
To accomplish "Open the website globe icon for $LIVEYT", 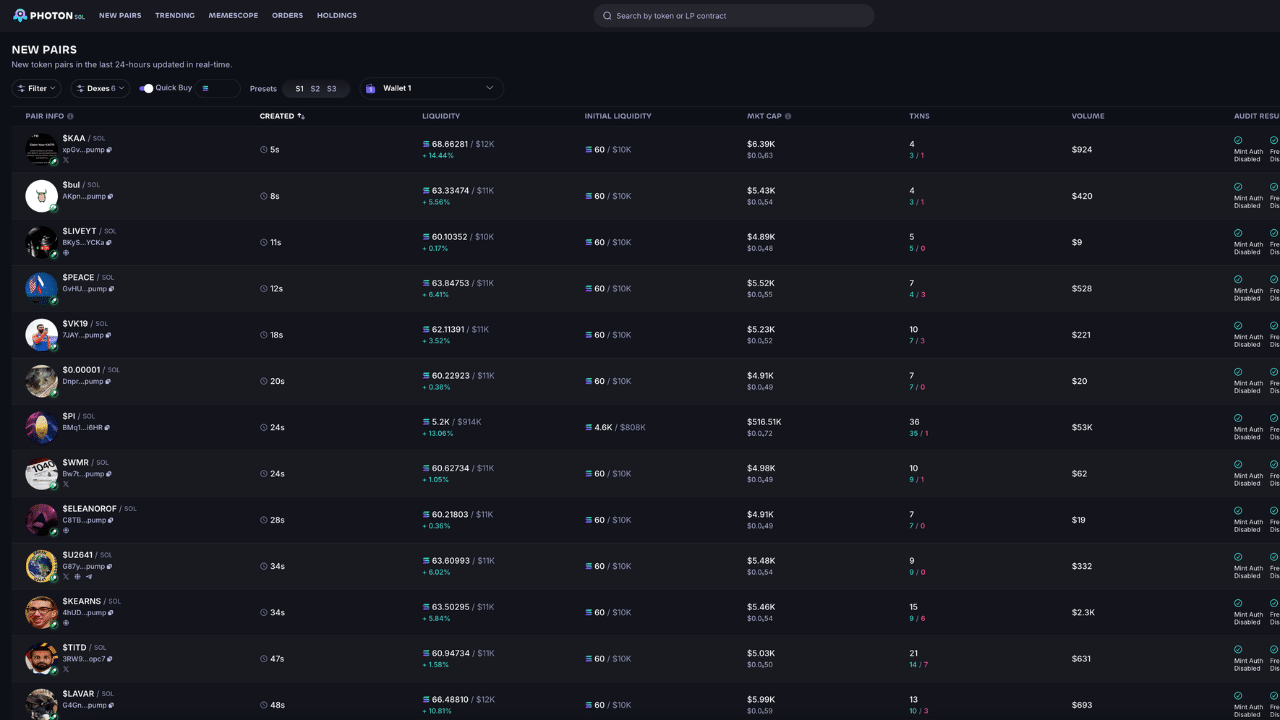I will point(66,253).
